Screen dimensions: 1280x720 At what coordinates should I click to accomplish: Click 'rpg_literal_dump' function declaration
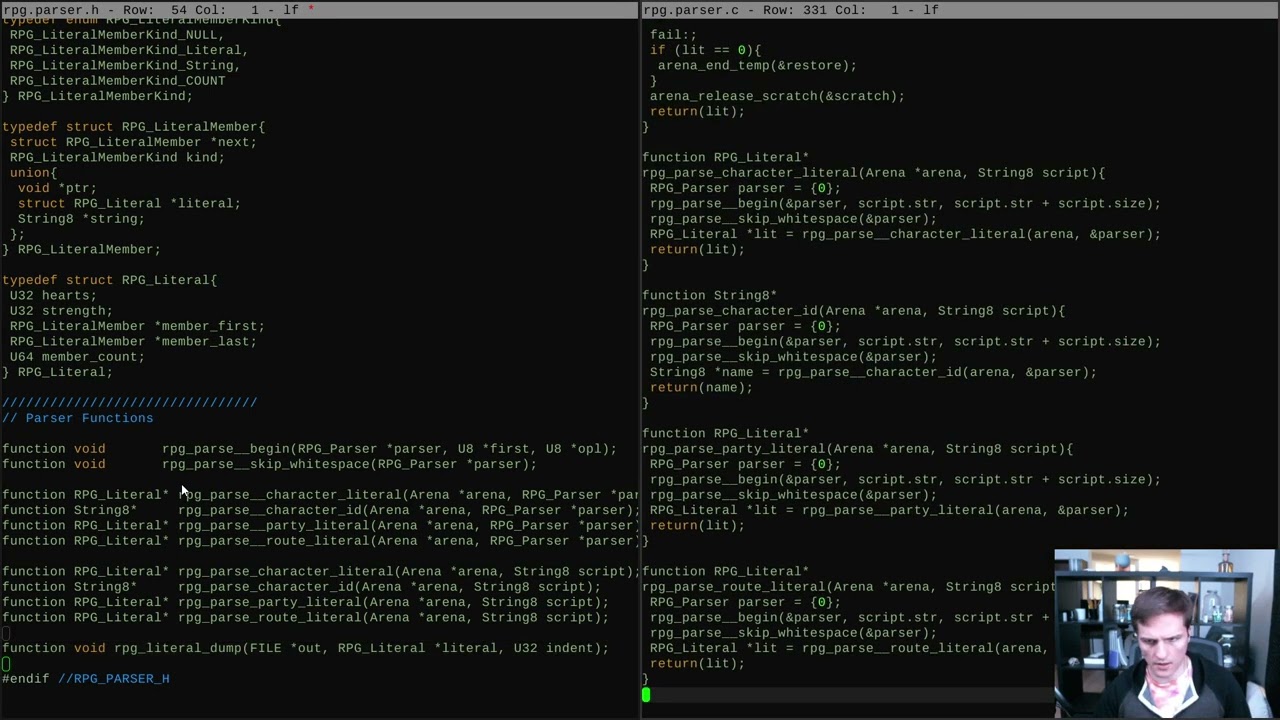coord(305,648)
